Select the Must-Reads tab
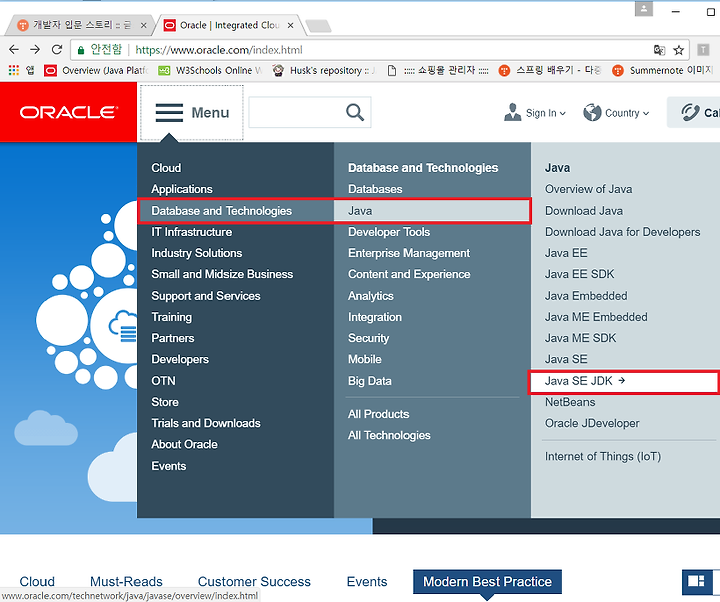The width and height of the screenshot is (720, 602). click(x=126, y=582)
